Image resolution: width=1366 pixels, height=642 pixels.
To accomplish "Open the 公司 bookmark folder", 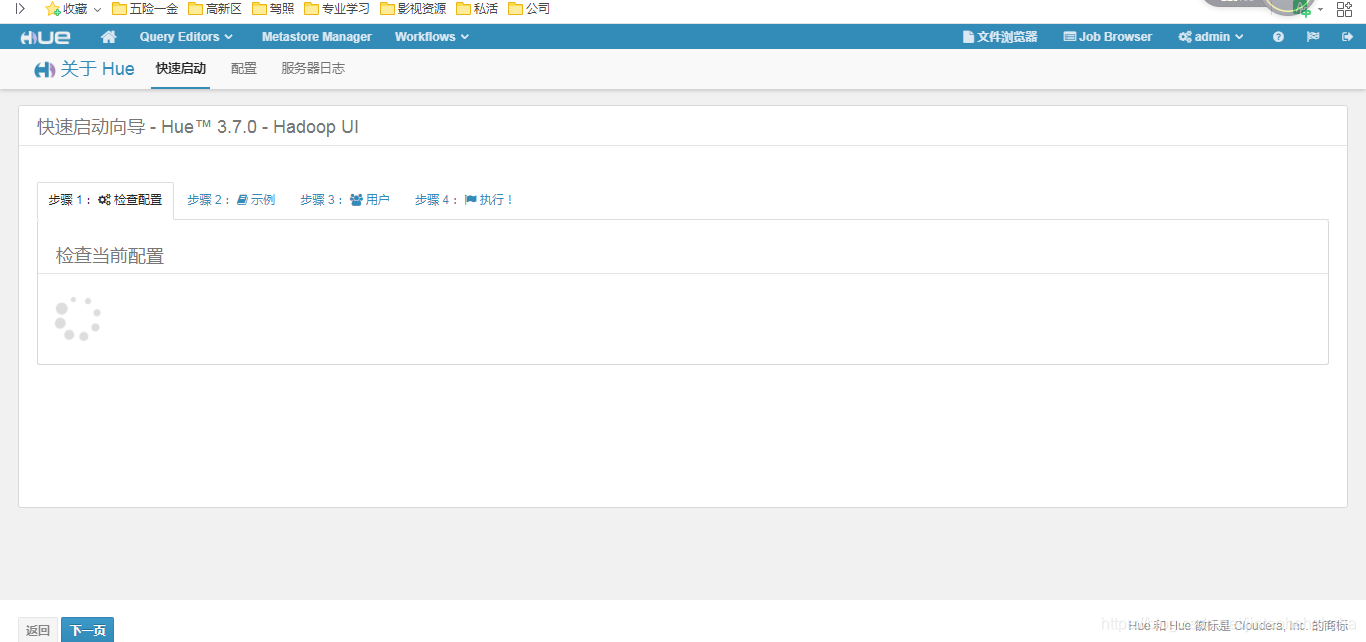I will pos(529,9).
